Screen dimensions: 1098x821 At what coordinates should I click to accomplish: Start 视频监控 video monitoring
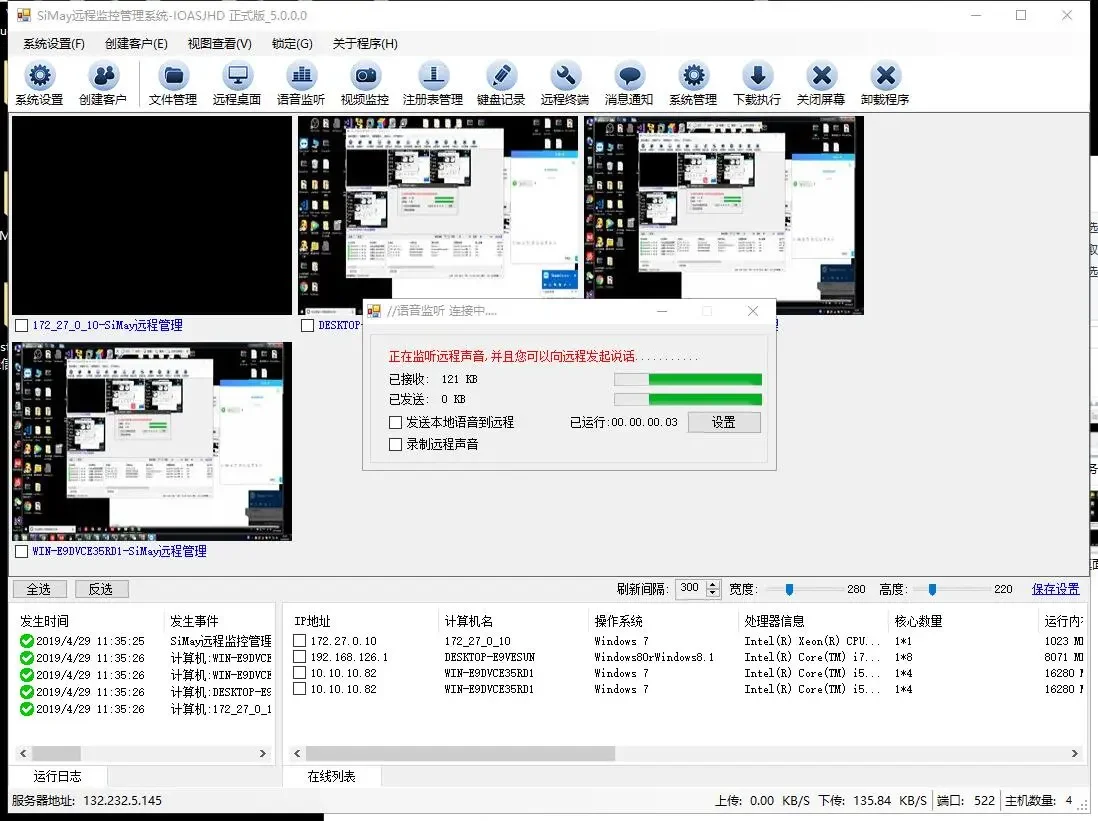pos(365,82)
